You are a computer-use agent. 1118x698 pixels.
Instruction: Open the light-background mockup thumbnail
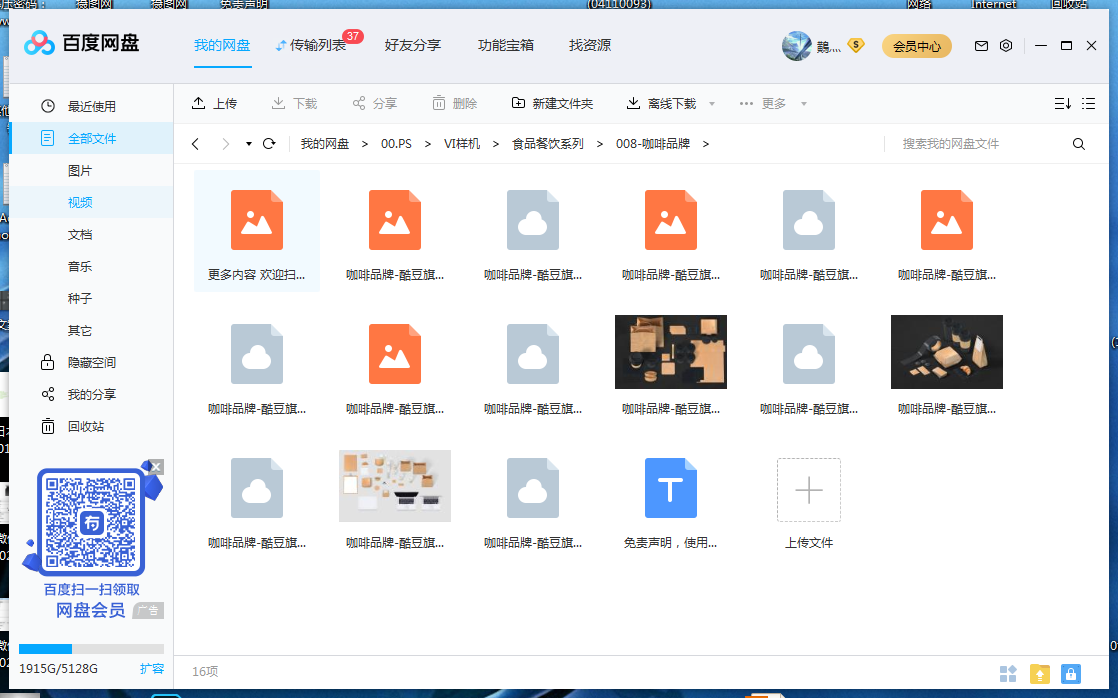(x=395, y=486)
